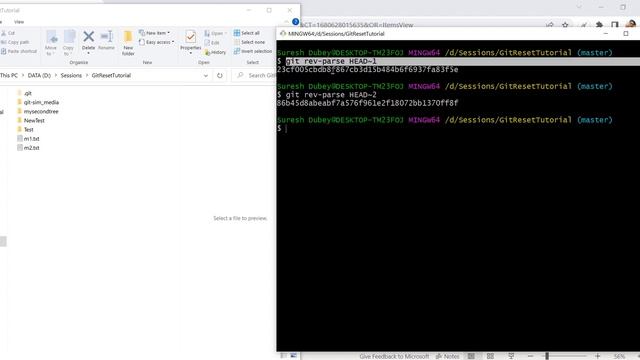640x360 pixels.
Task: Select the .git folder
Action: tap(24, 93)
